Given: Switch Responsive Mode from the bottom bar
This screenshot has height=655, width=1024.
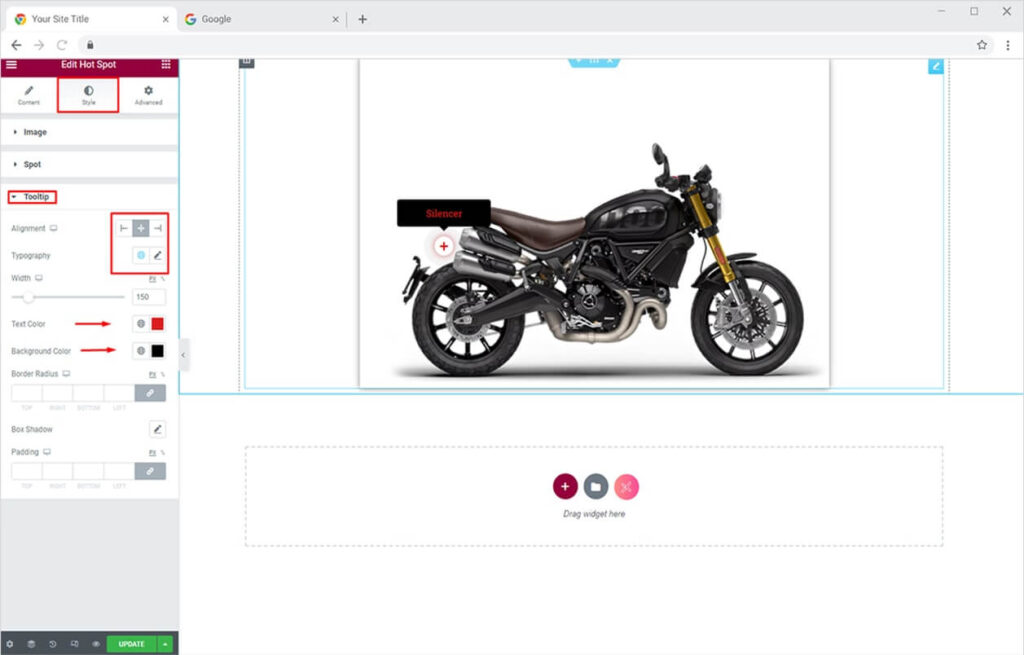Looking at the screenshot, I should point(75,644).
